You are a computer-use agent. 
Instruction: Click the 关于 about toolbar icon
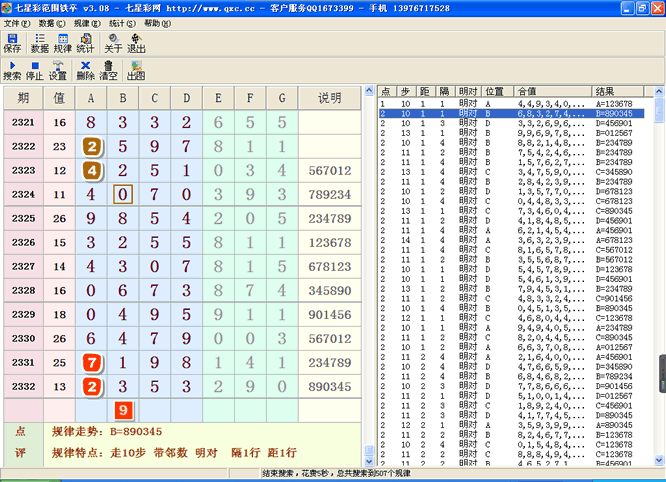click(113, 43)
